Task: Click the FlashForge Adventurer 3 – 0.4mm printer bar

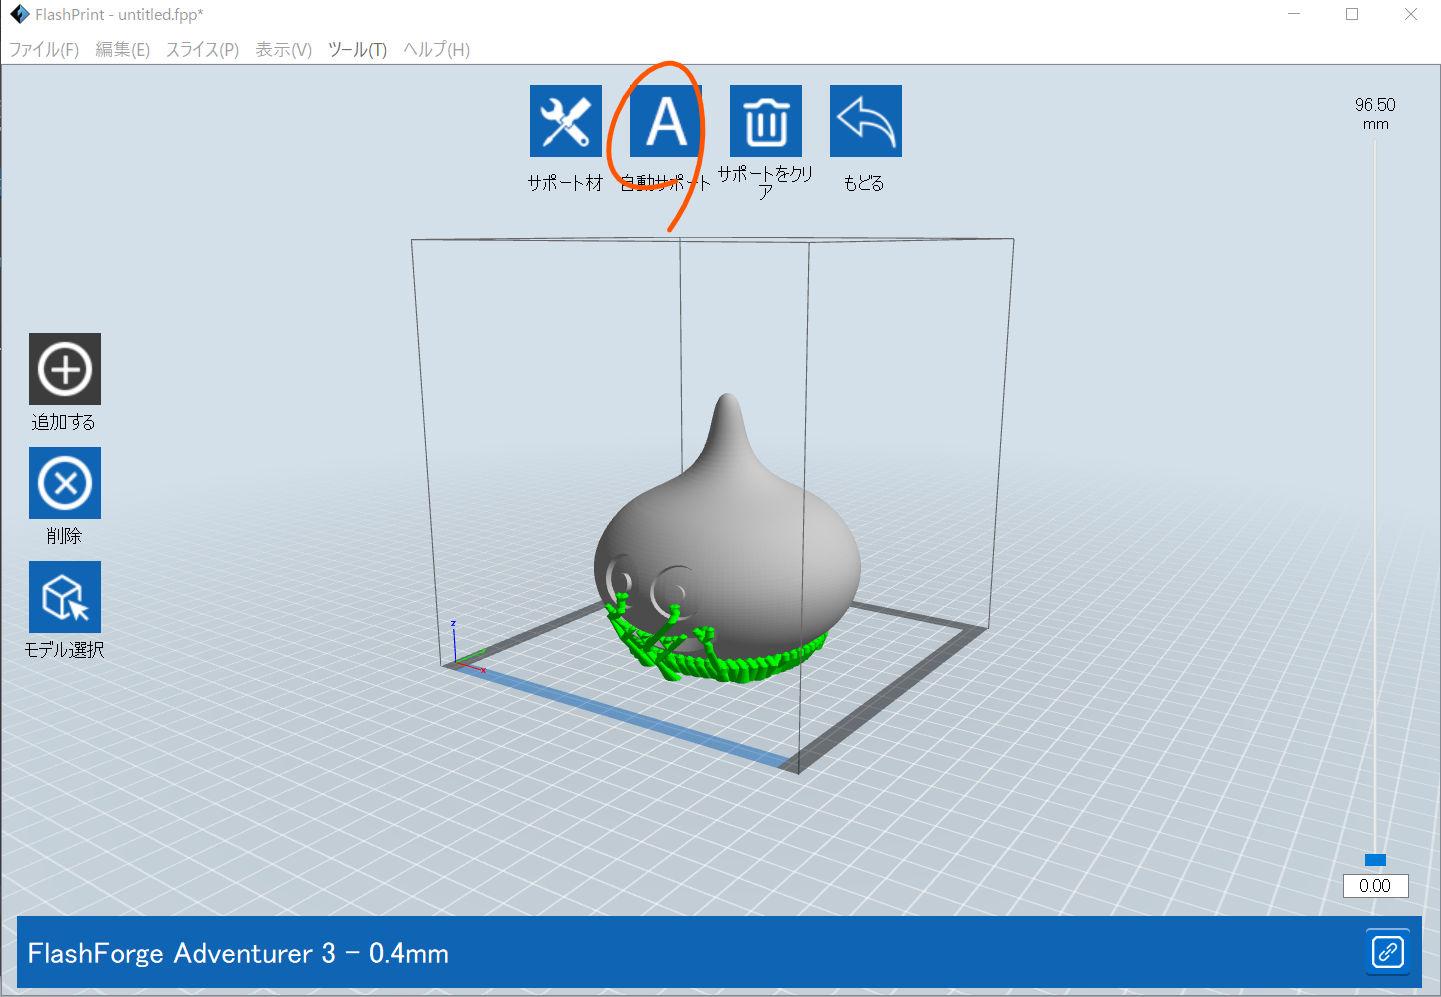Action: click(719, 953)
